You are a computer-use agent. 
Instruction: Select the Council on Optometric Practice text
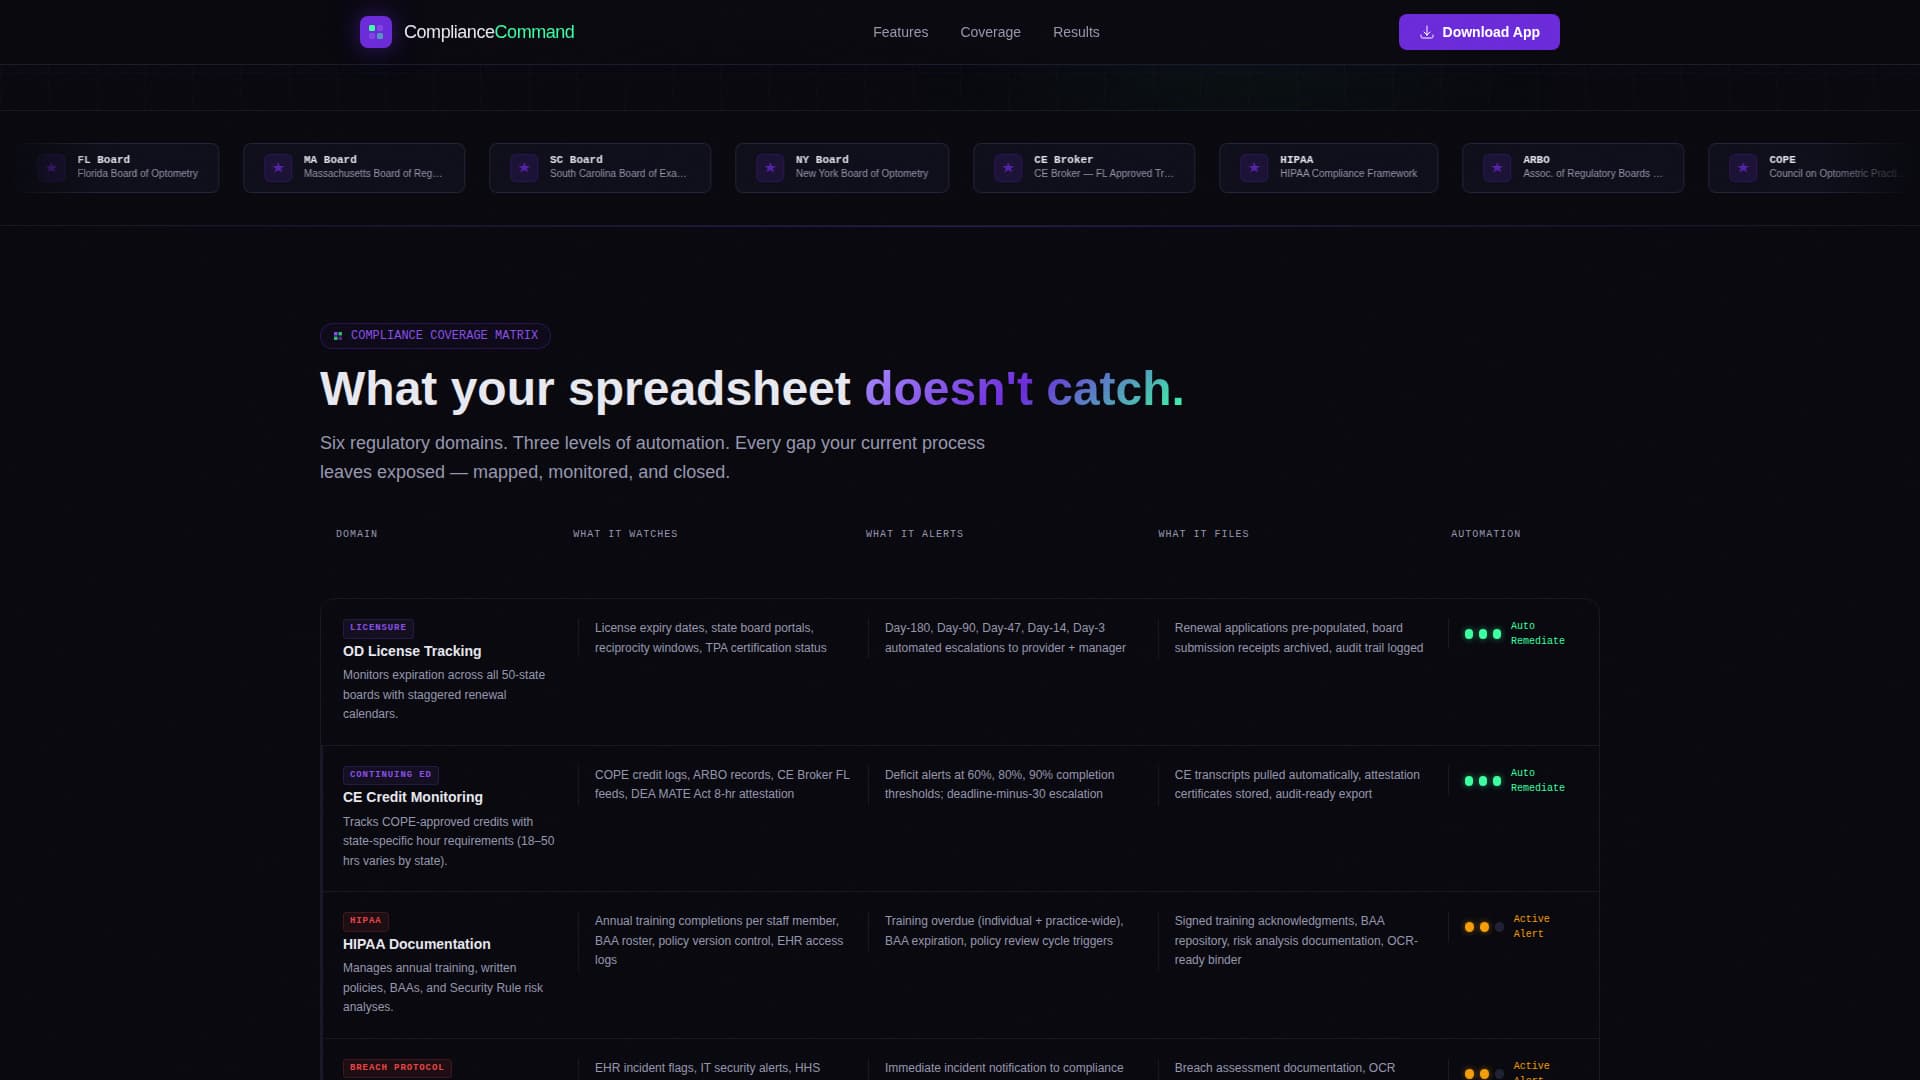(1833, 174)
